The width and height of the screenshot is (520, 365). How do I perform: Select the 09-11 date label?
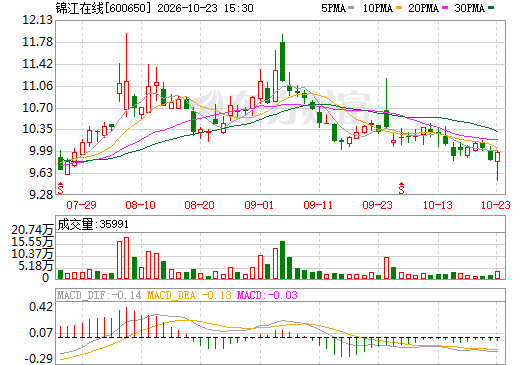(x=318, y=205)
